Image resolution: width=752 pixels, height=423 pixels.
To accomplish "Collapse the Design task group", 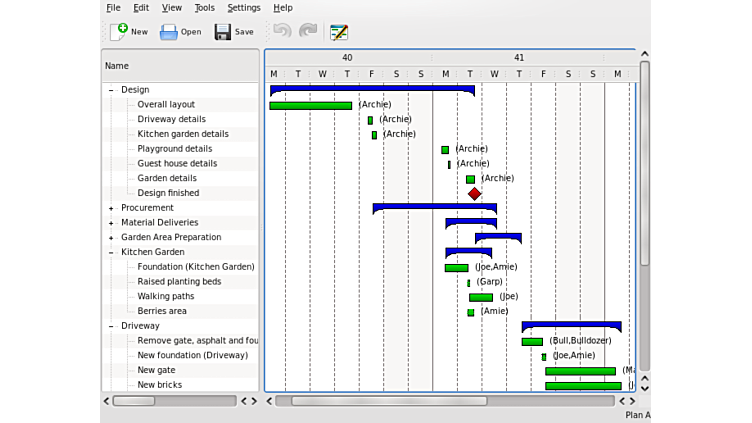I will (x=111, y=90).
